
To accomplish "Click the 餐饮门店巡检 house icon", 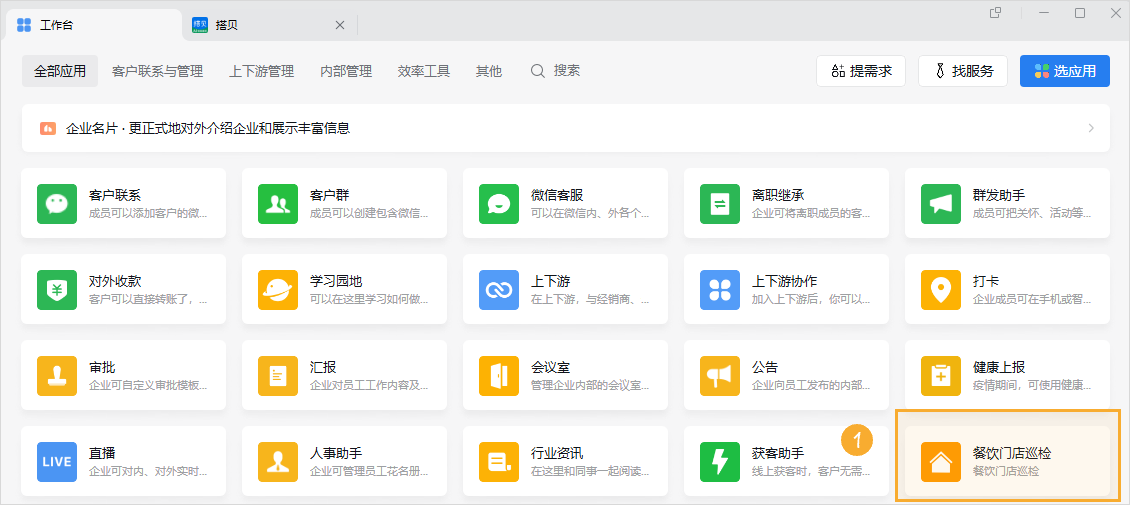I will pyautogui.click(x=940, y=462).
